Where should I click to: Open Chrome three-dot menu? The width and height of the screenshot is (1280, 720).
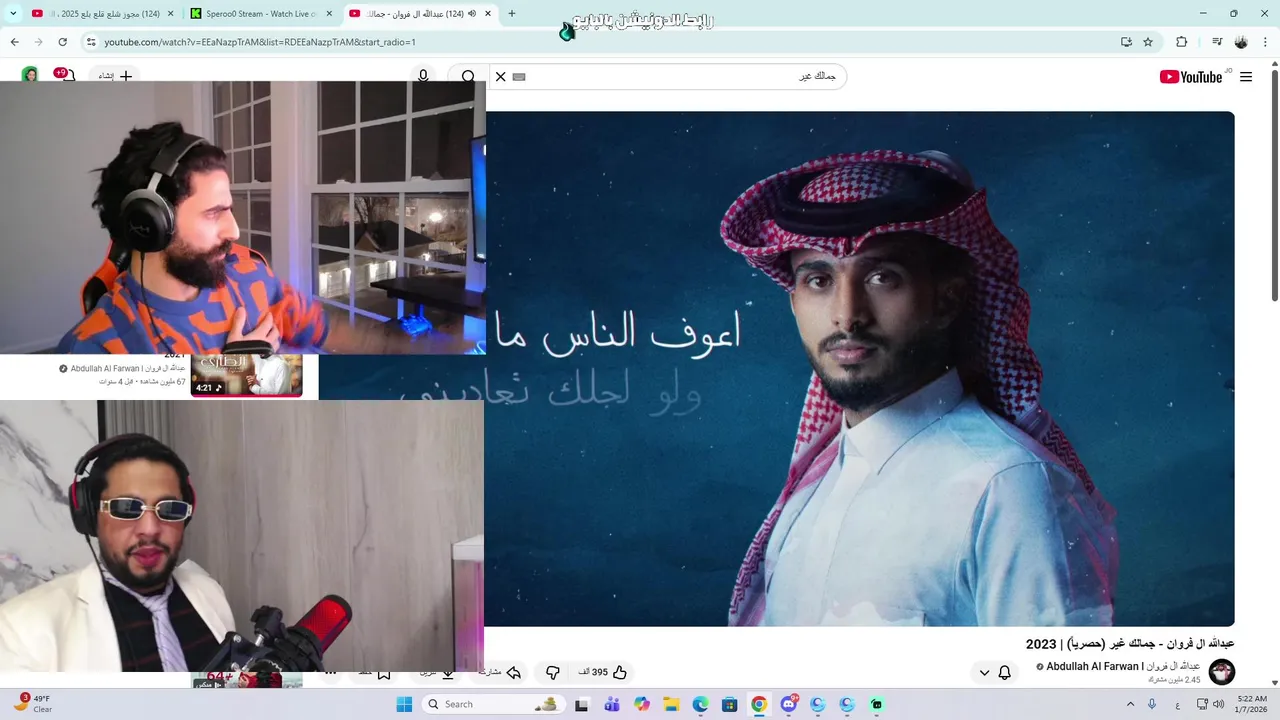coord(1266,42)
